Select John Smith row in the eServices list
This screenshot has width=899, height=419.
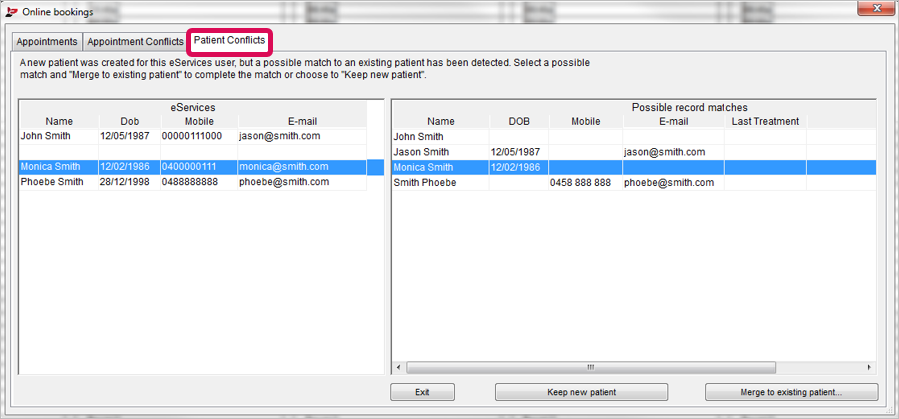[193, 136]
